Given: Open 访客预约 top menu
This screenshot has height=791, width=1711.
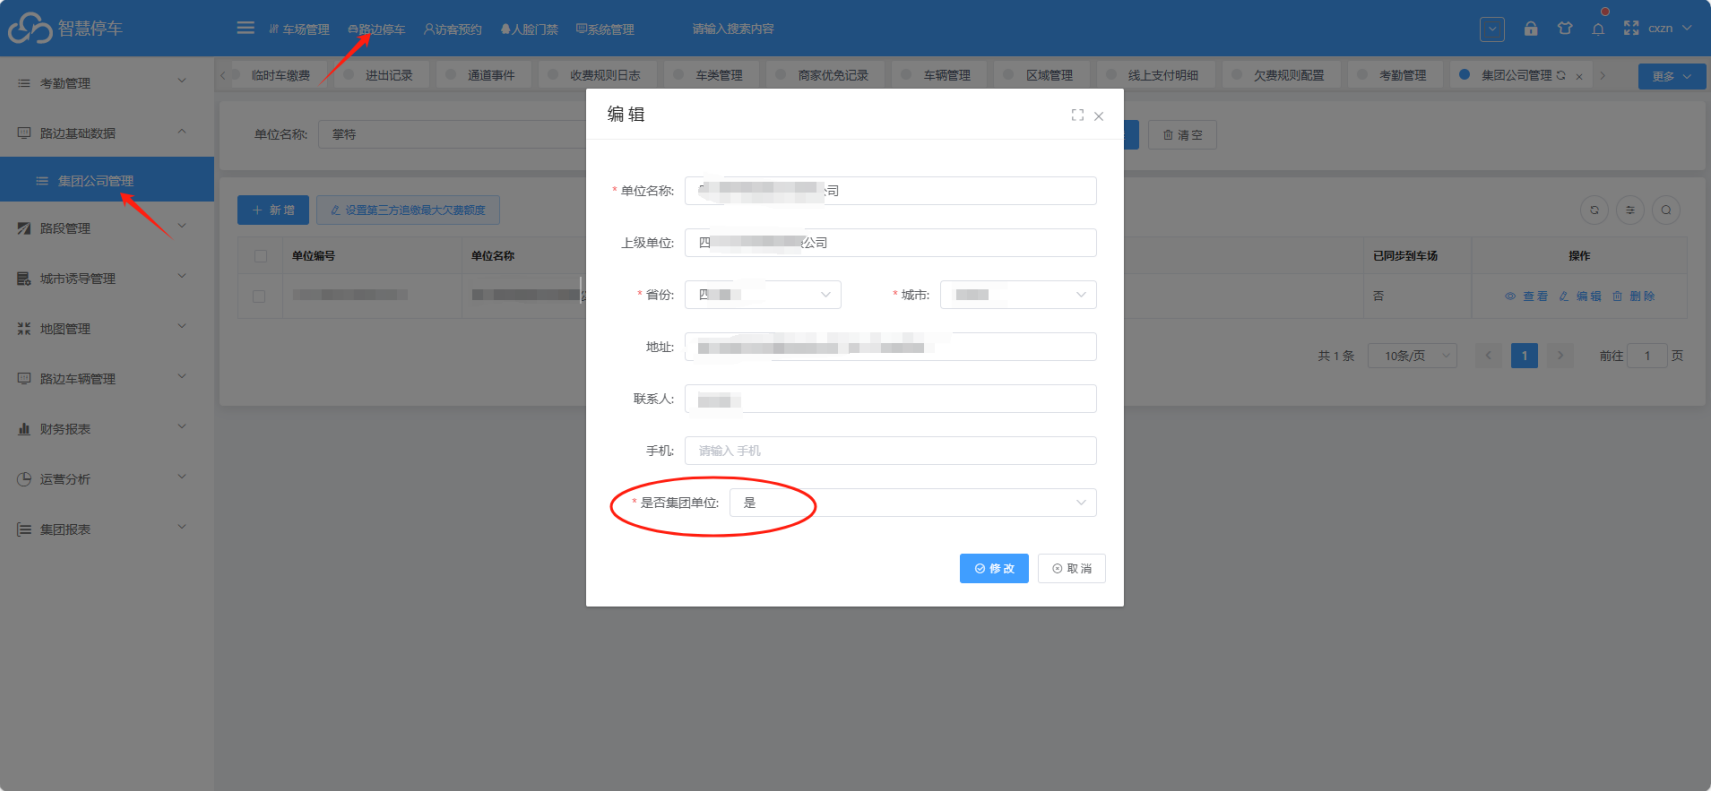Looking at the screenshot, I should click(x=452, y=29).
